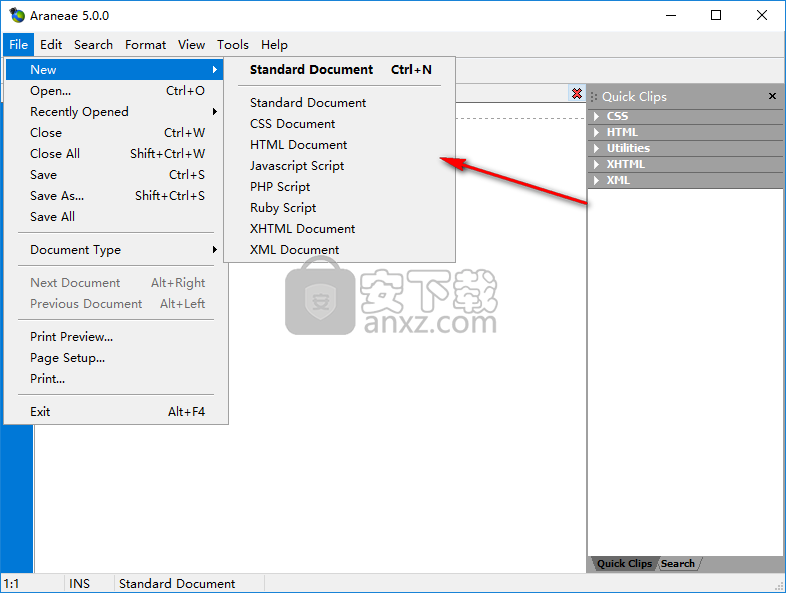Click the Araneae app icon in title bar
The image size is (786, 593).
tap(17, 15)
